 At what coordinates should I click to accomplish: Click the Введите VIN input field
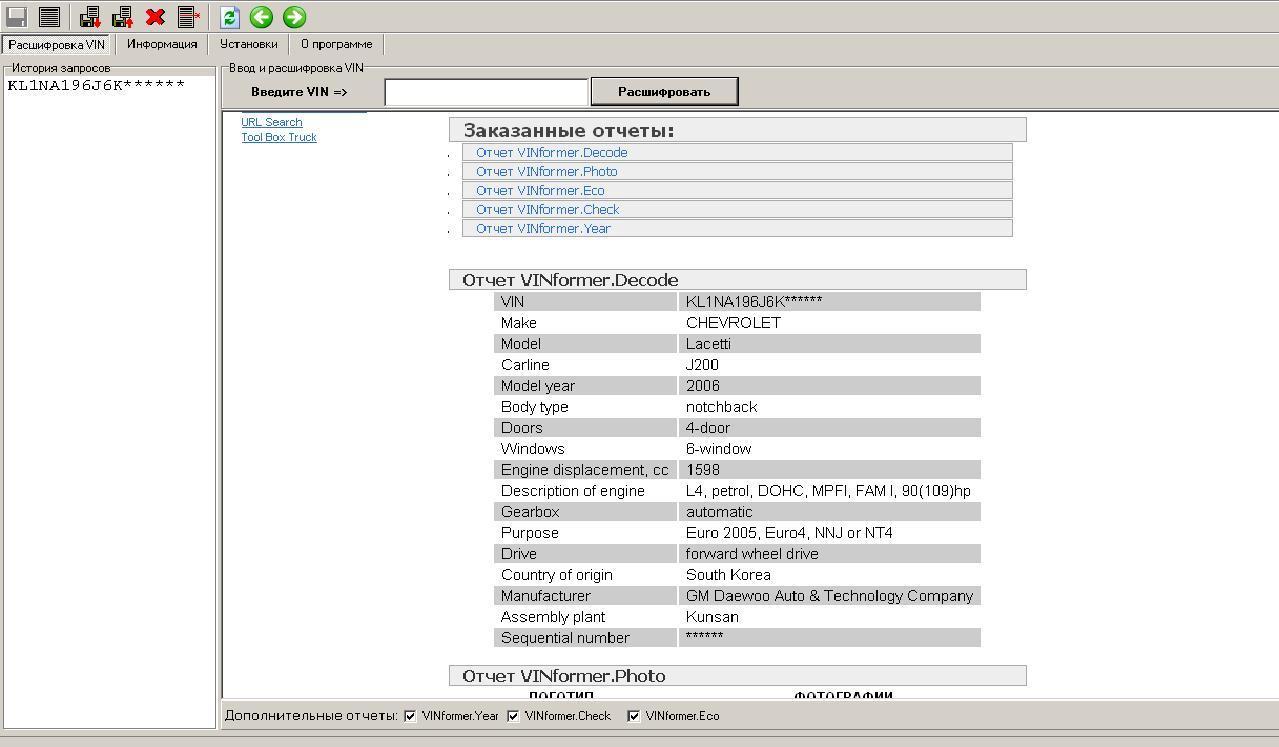[x=486, y=92]
